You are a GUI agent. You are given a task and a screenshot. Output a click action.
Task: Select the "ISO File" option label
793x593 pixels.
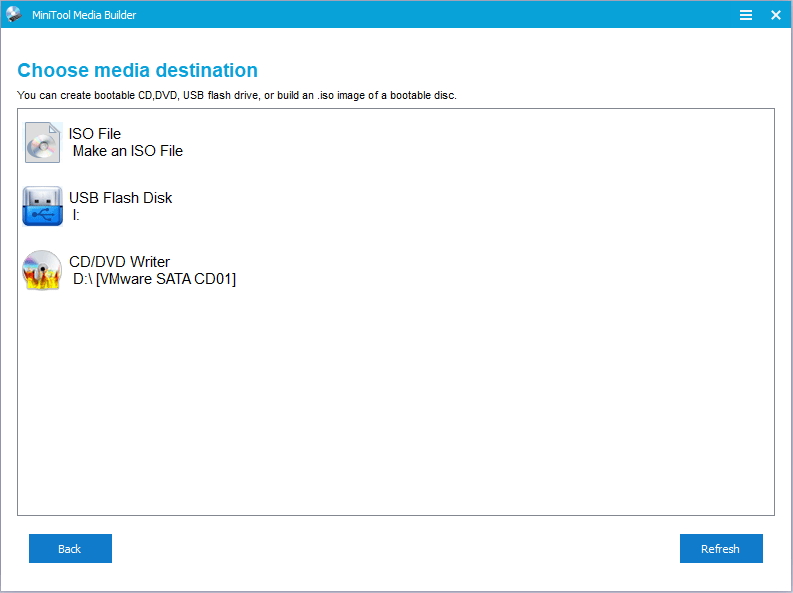pyautogui.click(x=95, y=134)
